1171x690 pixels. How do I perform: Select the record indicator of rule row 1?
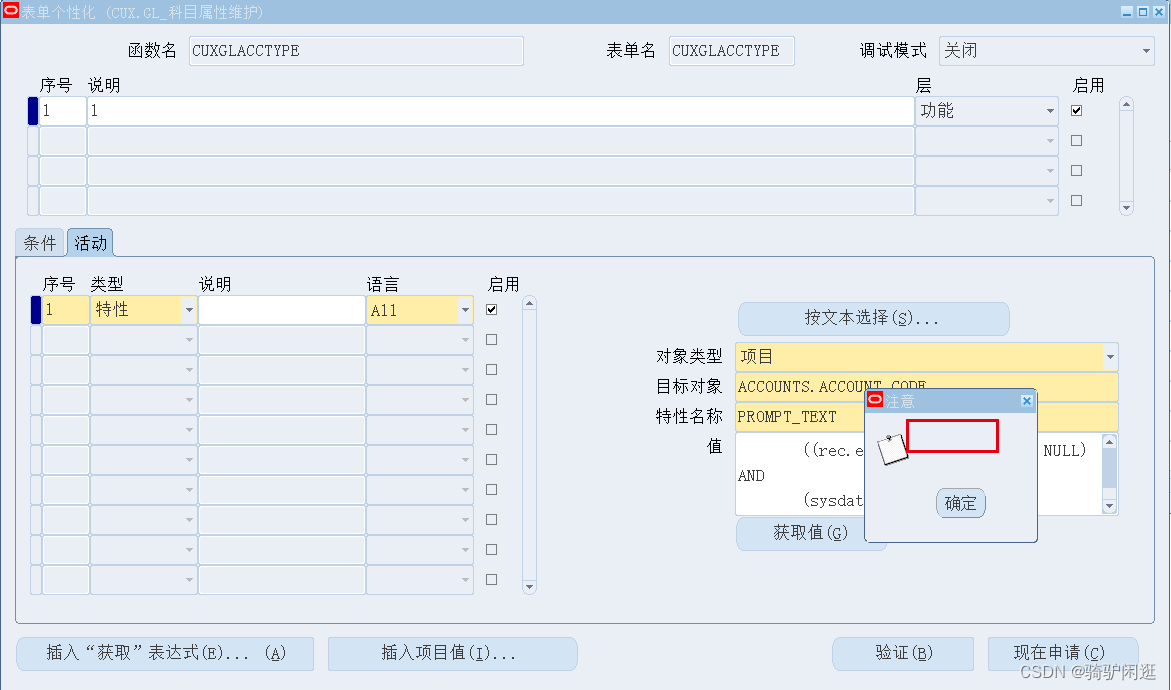33,111
